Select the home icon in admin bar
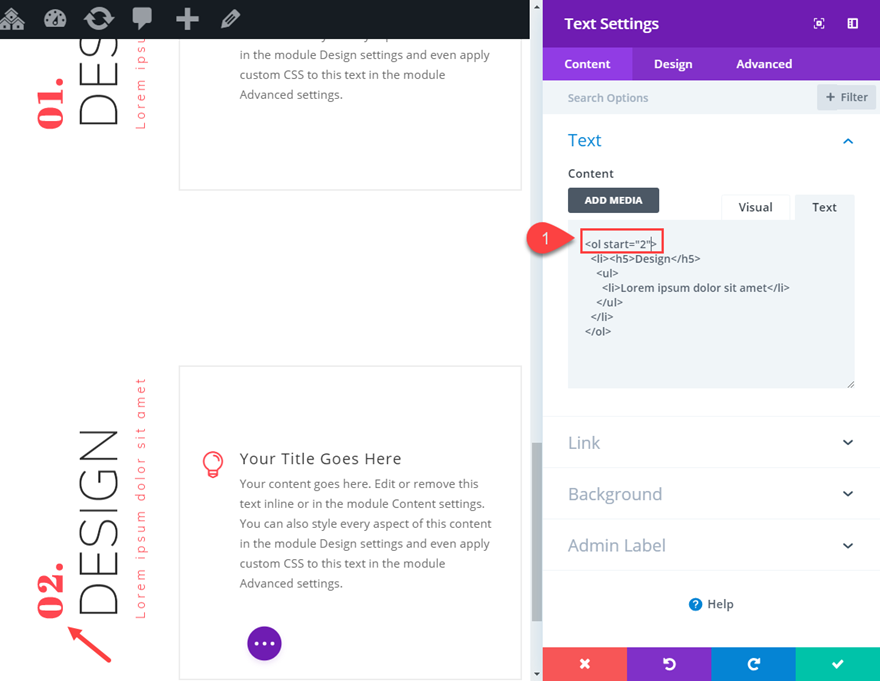Image resolution: width=880 pixels, height=681 pixels. point(13,18)
